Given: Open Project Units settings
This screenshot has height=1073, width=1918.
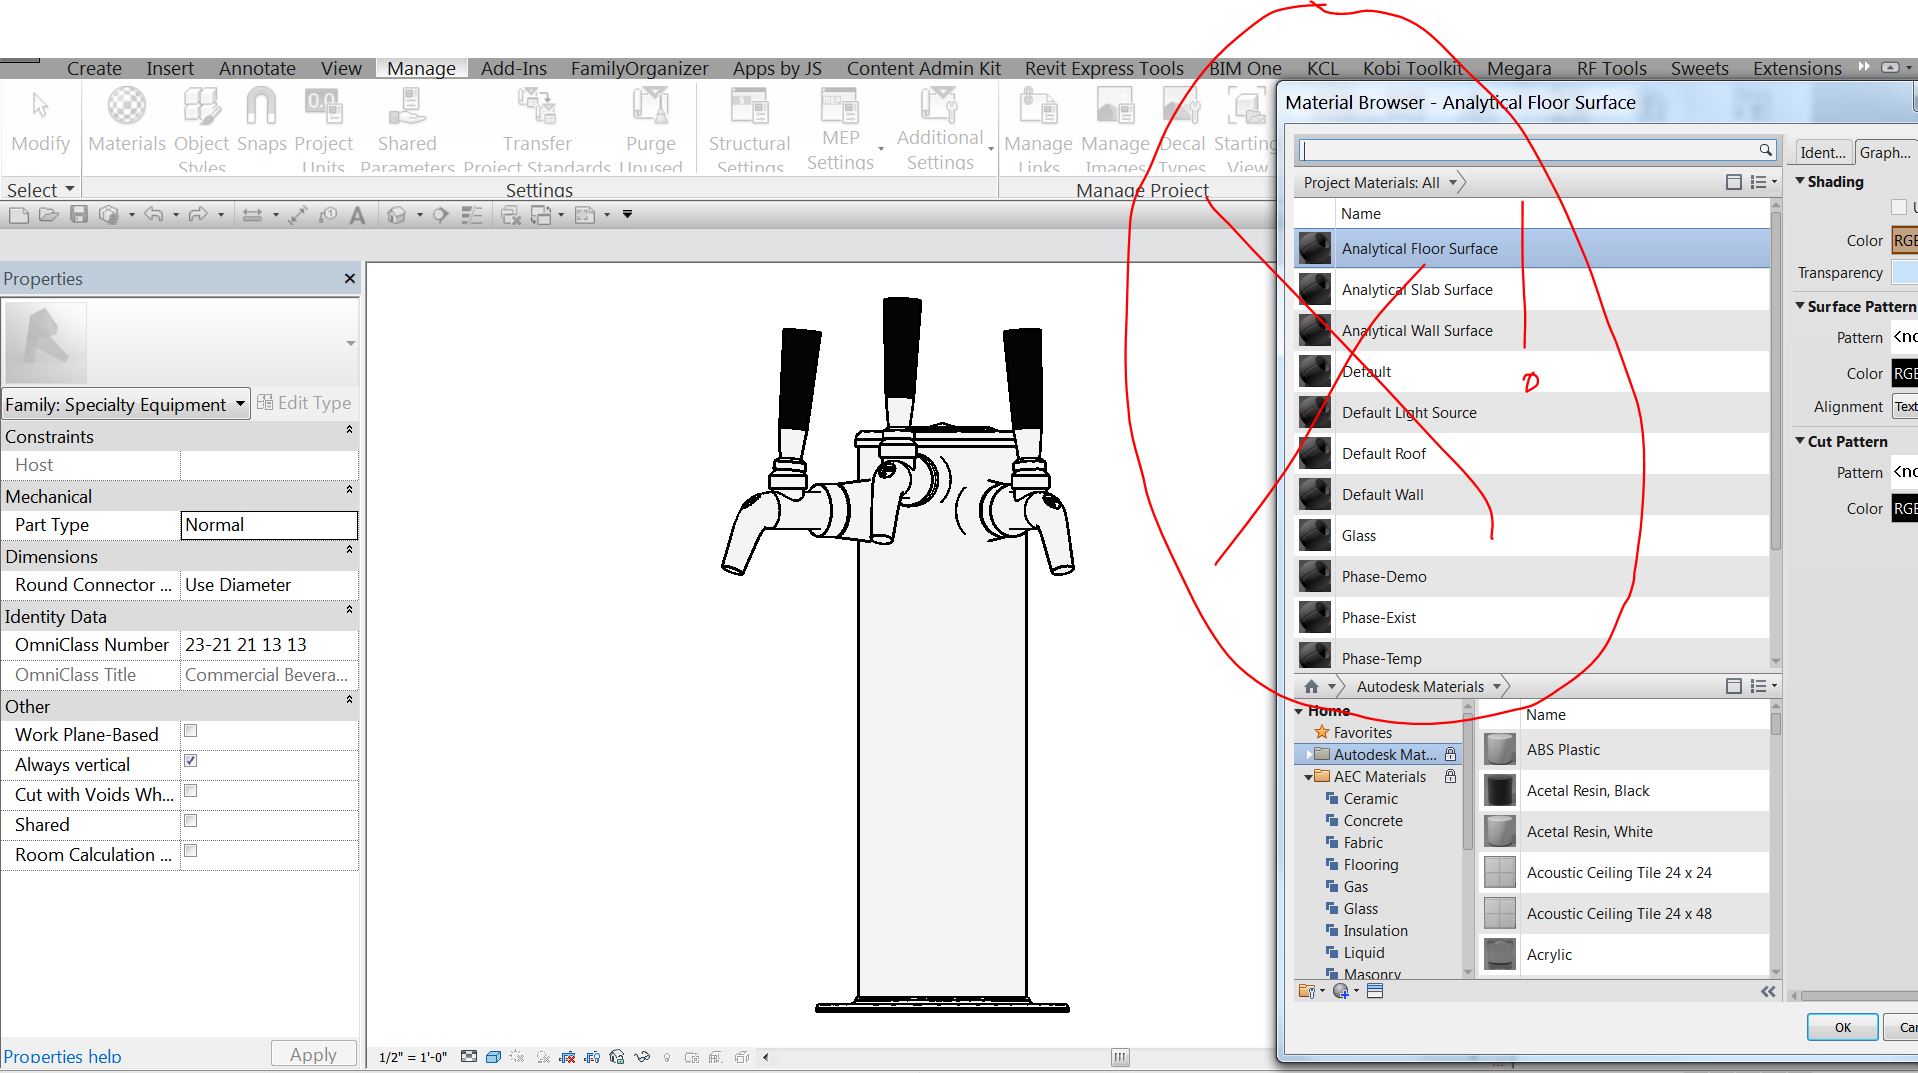Looking at the screenshot, I should coord(322,120).
